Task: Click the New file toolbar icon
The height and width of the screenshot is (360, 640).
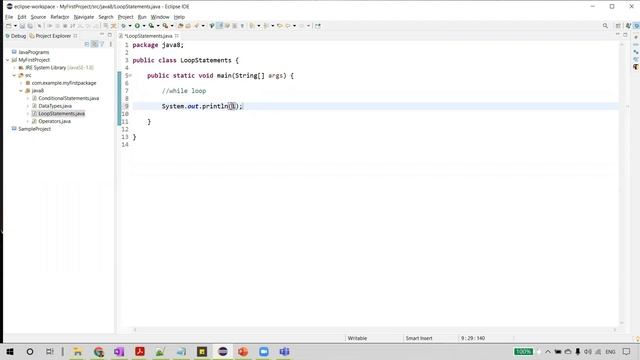Action: (9, 26)
